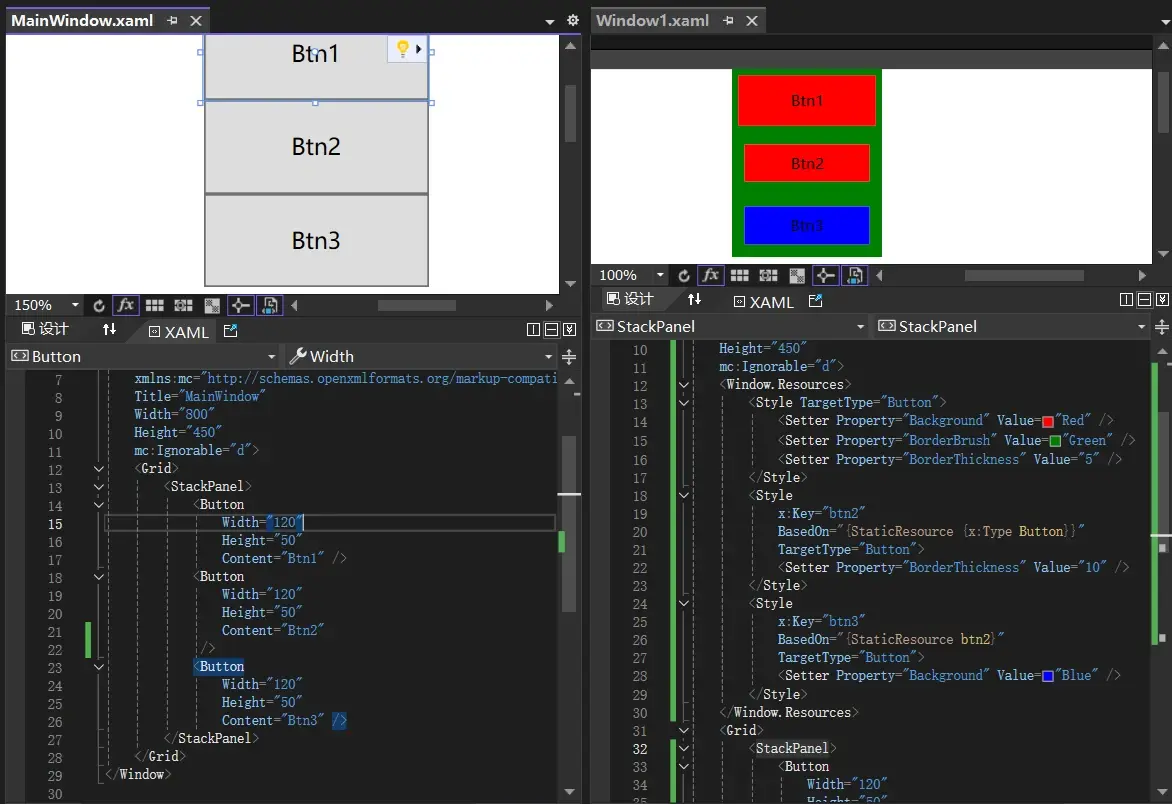Pop out XAML in MainWindow editor

[231, 330]
